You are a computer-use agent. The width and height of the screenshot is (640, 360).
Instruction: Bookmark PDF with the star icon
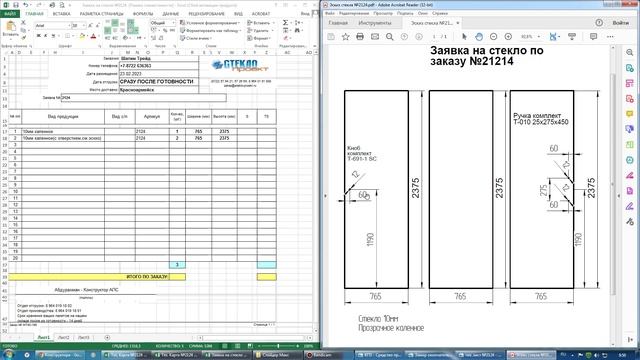(345, 37)
